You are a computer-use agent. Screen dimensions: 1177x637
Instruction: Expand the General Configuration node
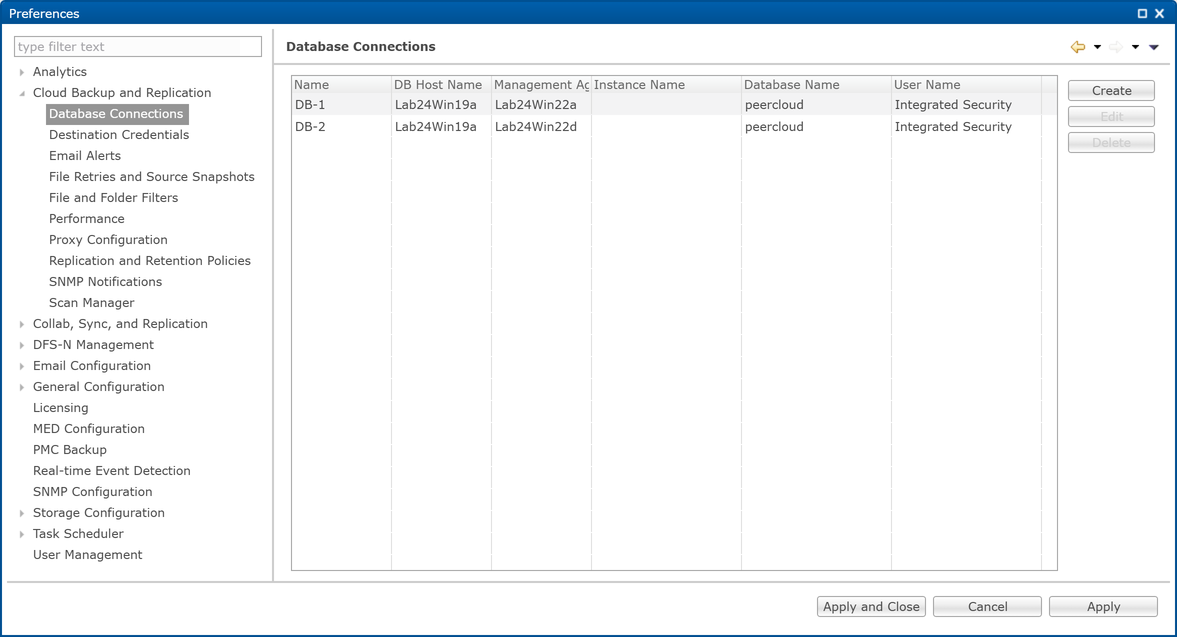click(x=22, y=387)
